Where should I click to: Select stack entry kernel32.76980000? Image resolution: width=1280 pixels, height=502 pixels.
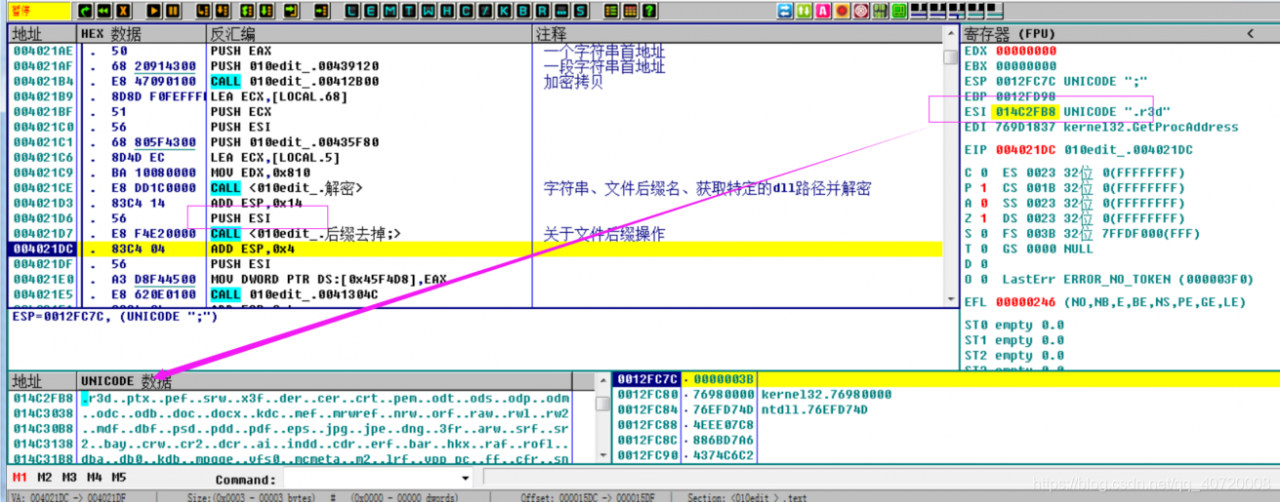coord(826,394)
